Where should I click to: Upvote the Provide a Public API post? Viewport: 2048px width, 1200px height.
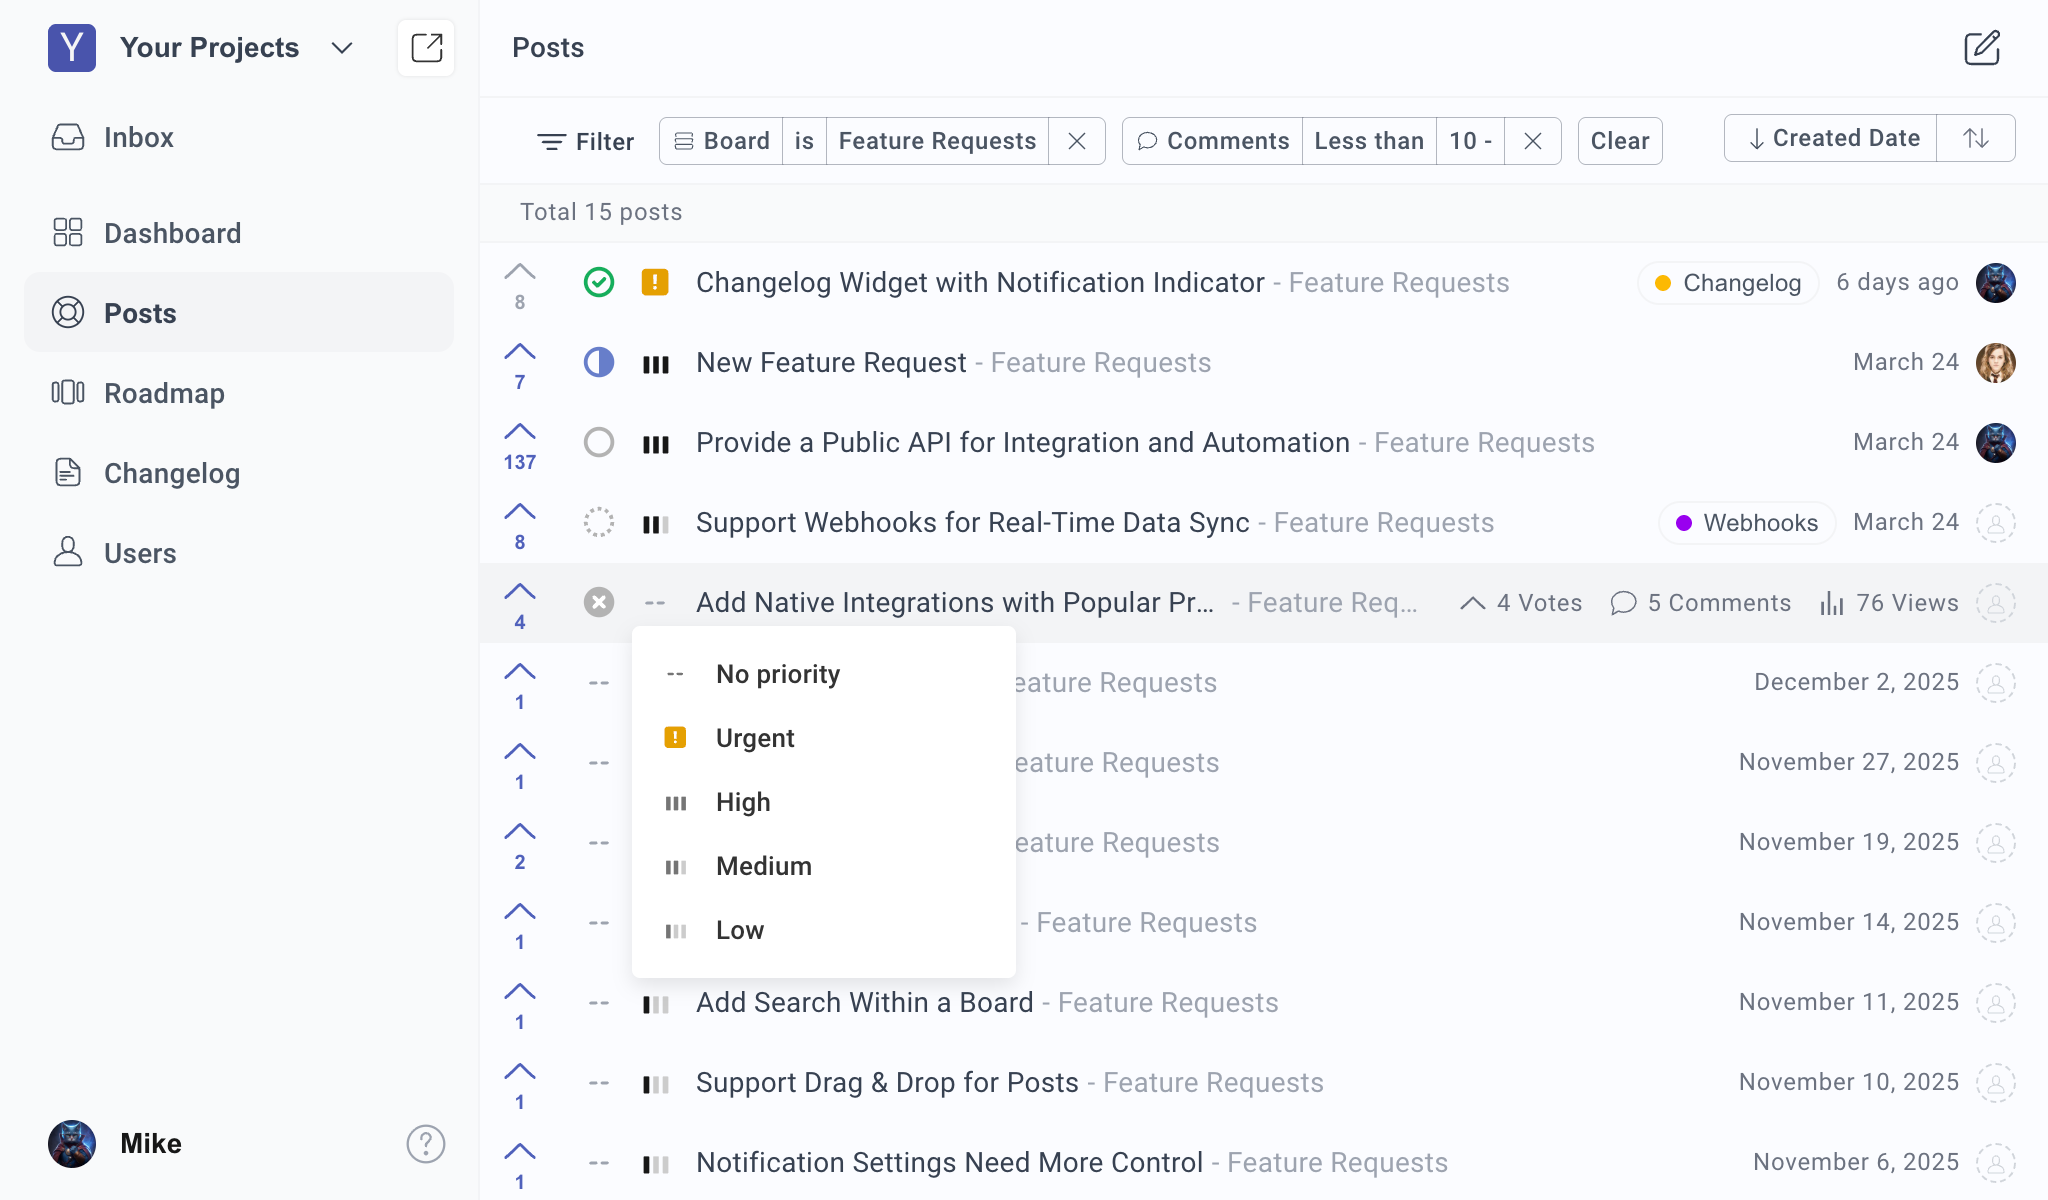click(x=519, y=432)
